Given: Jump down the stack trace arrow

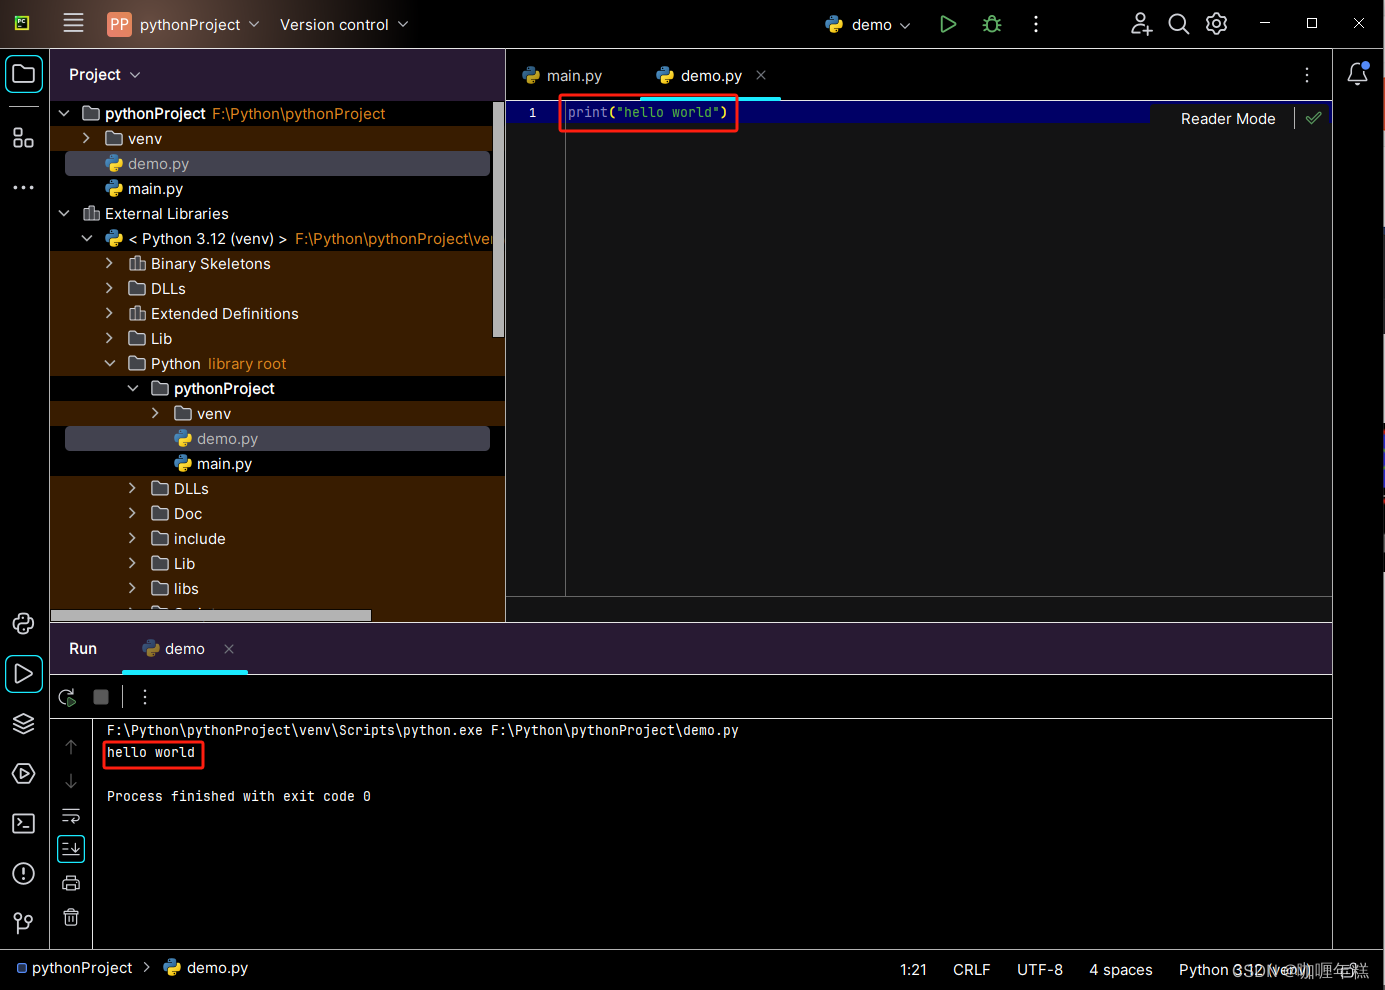Looking at the screenshot, I should coord(71,781).
